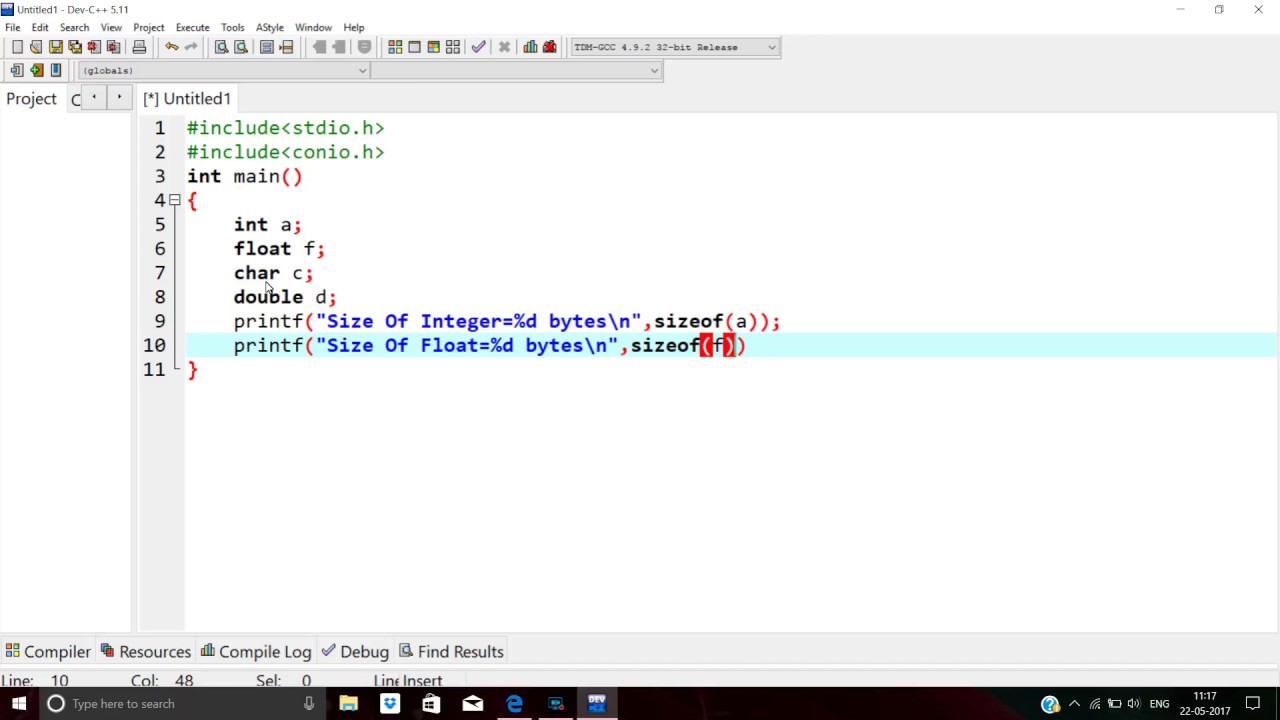The width and height of the screenshot is (1280, 720).
Task: Open the TDM-GCC compiler configuration dropdown
Action: [x=770, y=47]
